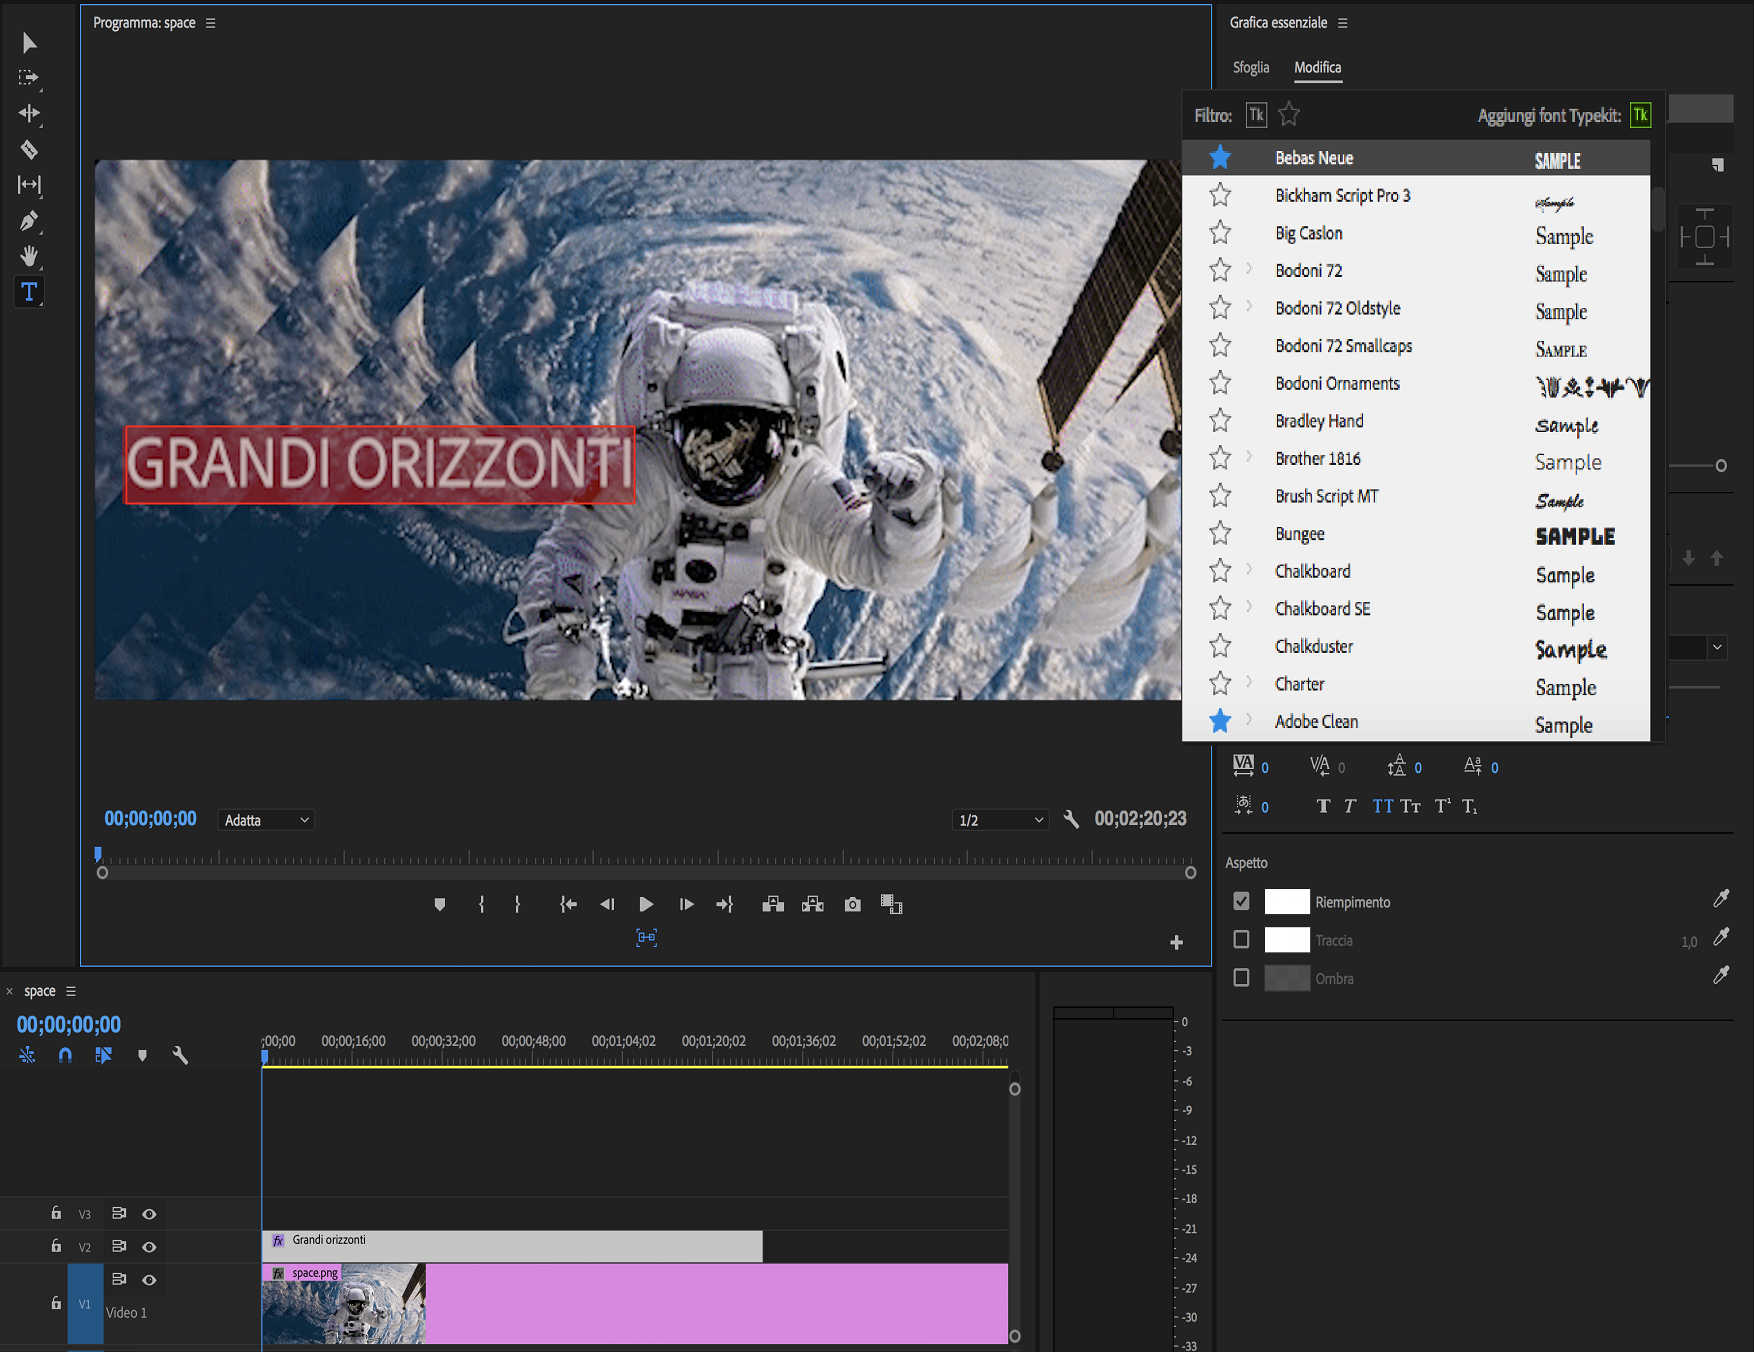Open the Adatta zoom dropdown
1754x1352 pixels.
(266, 820)
